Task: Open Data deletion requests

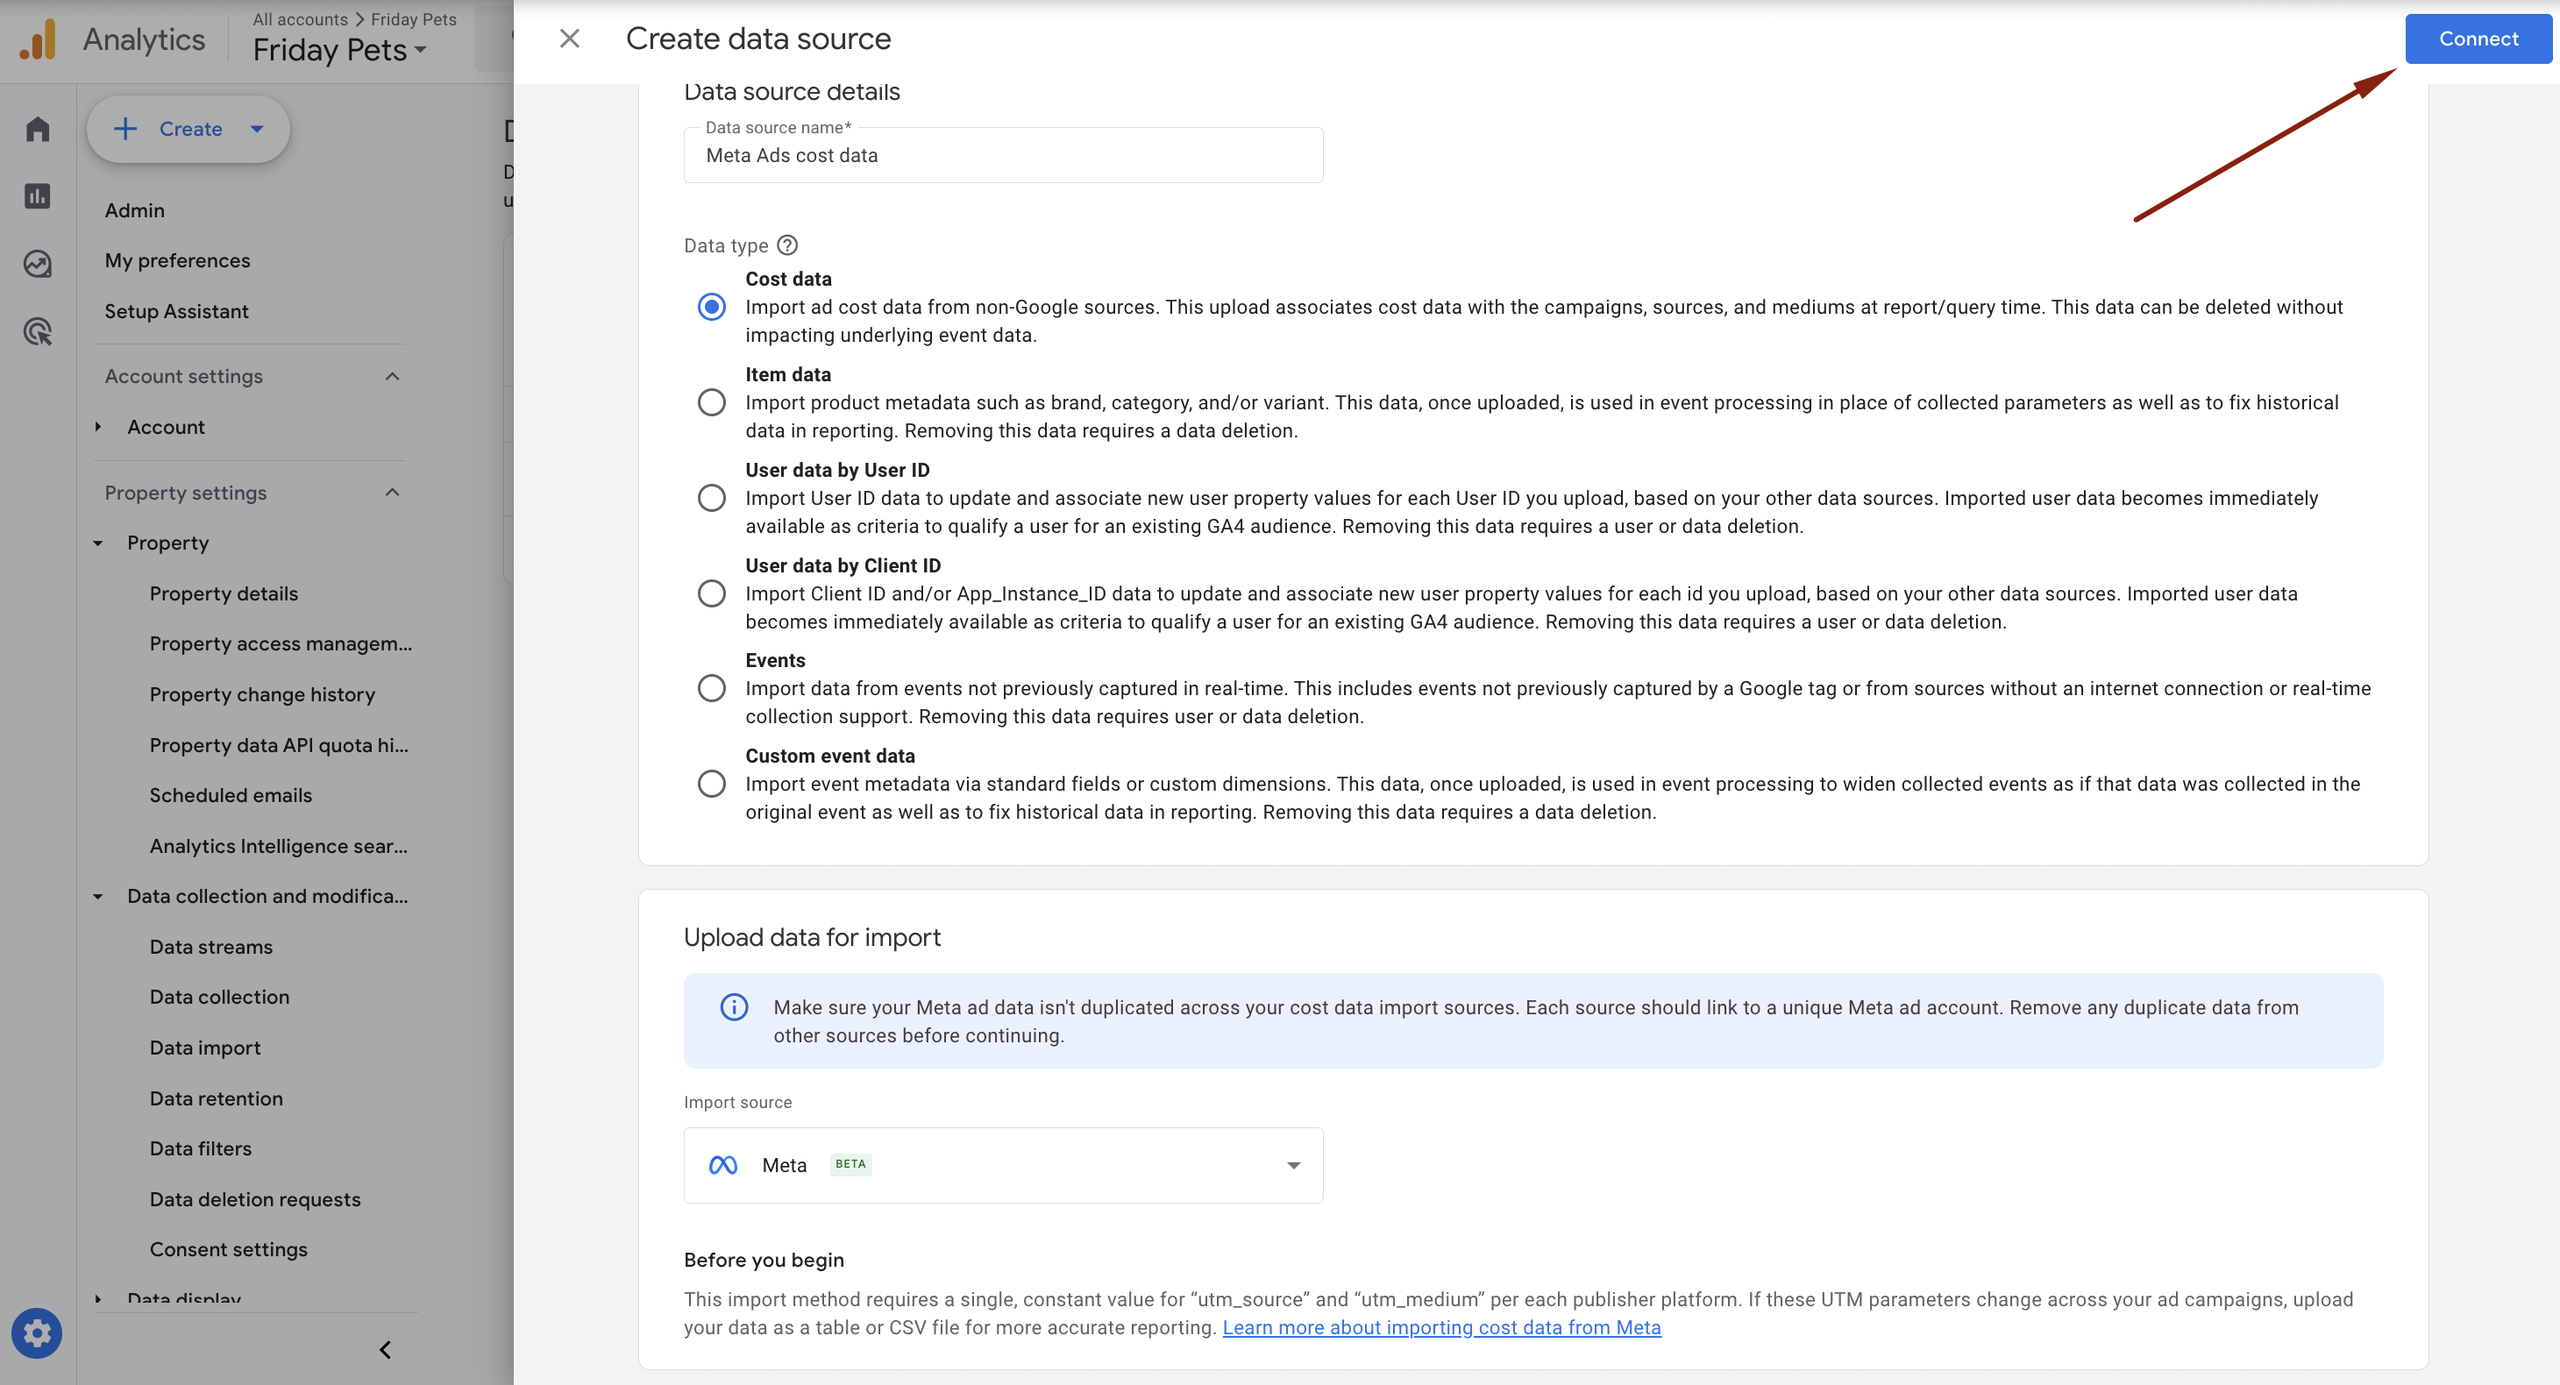Action: [255, 1199]
